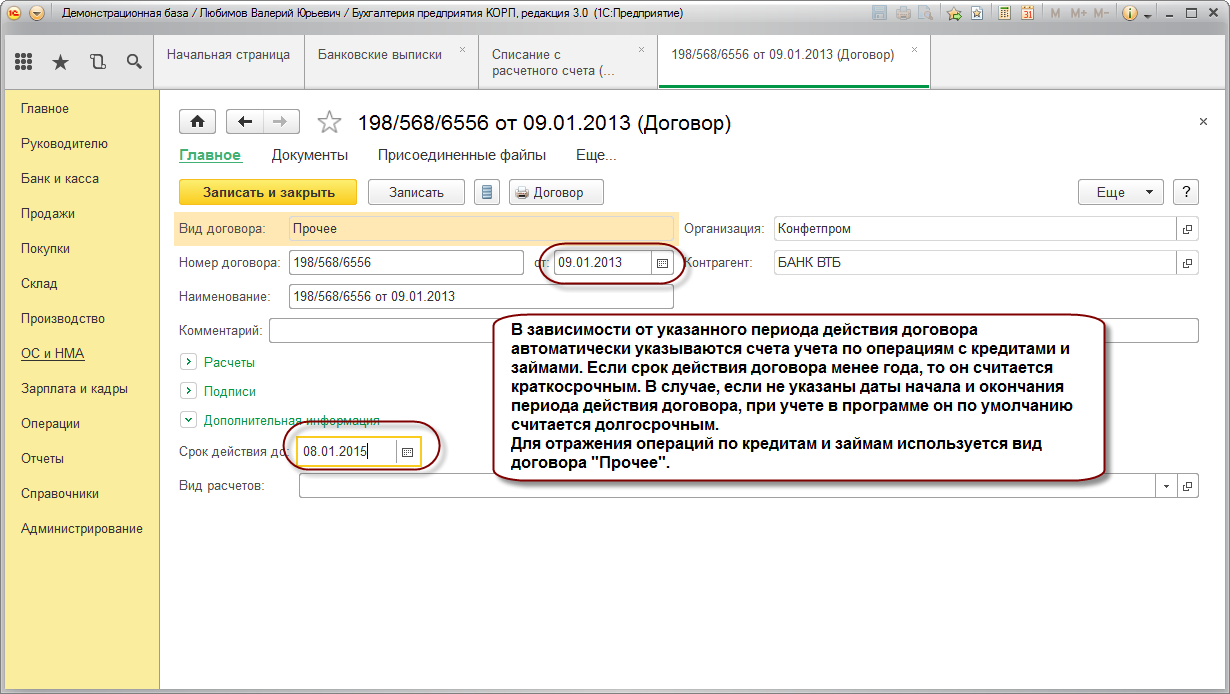Open the Документы section link
Viewport: 1230px width, 694px height.
310,155
